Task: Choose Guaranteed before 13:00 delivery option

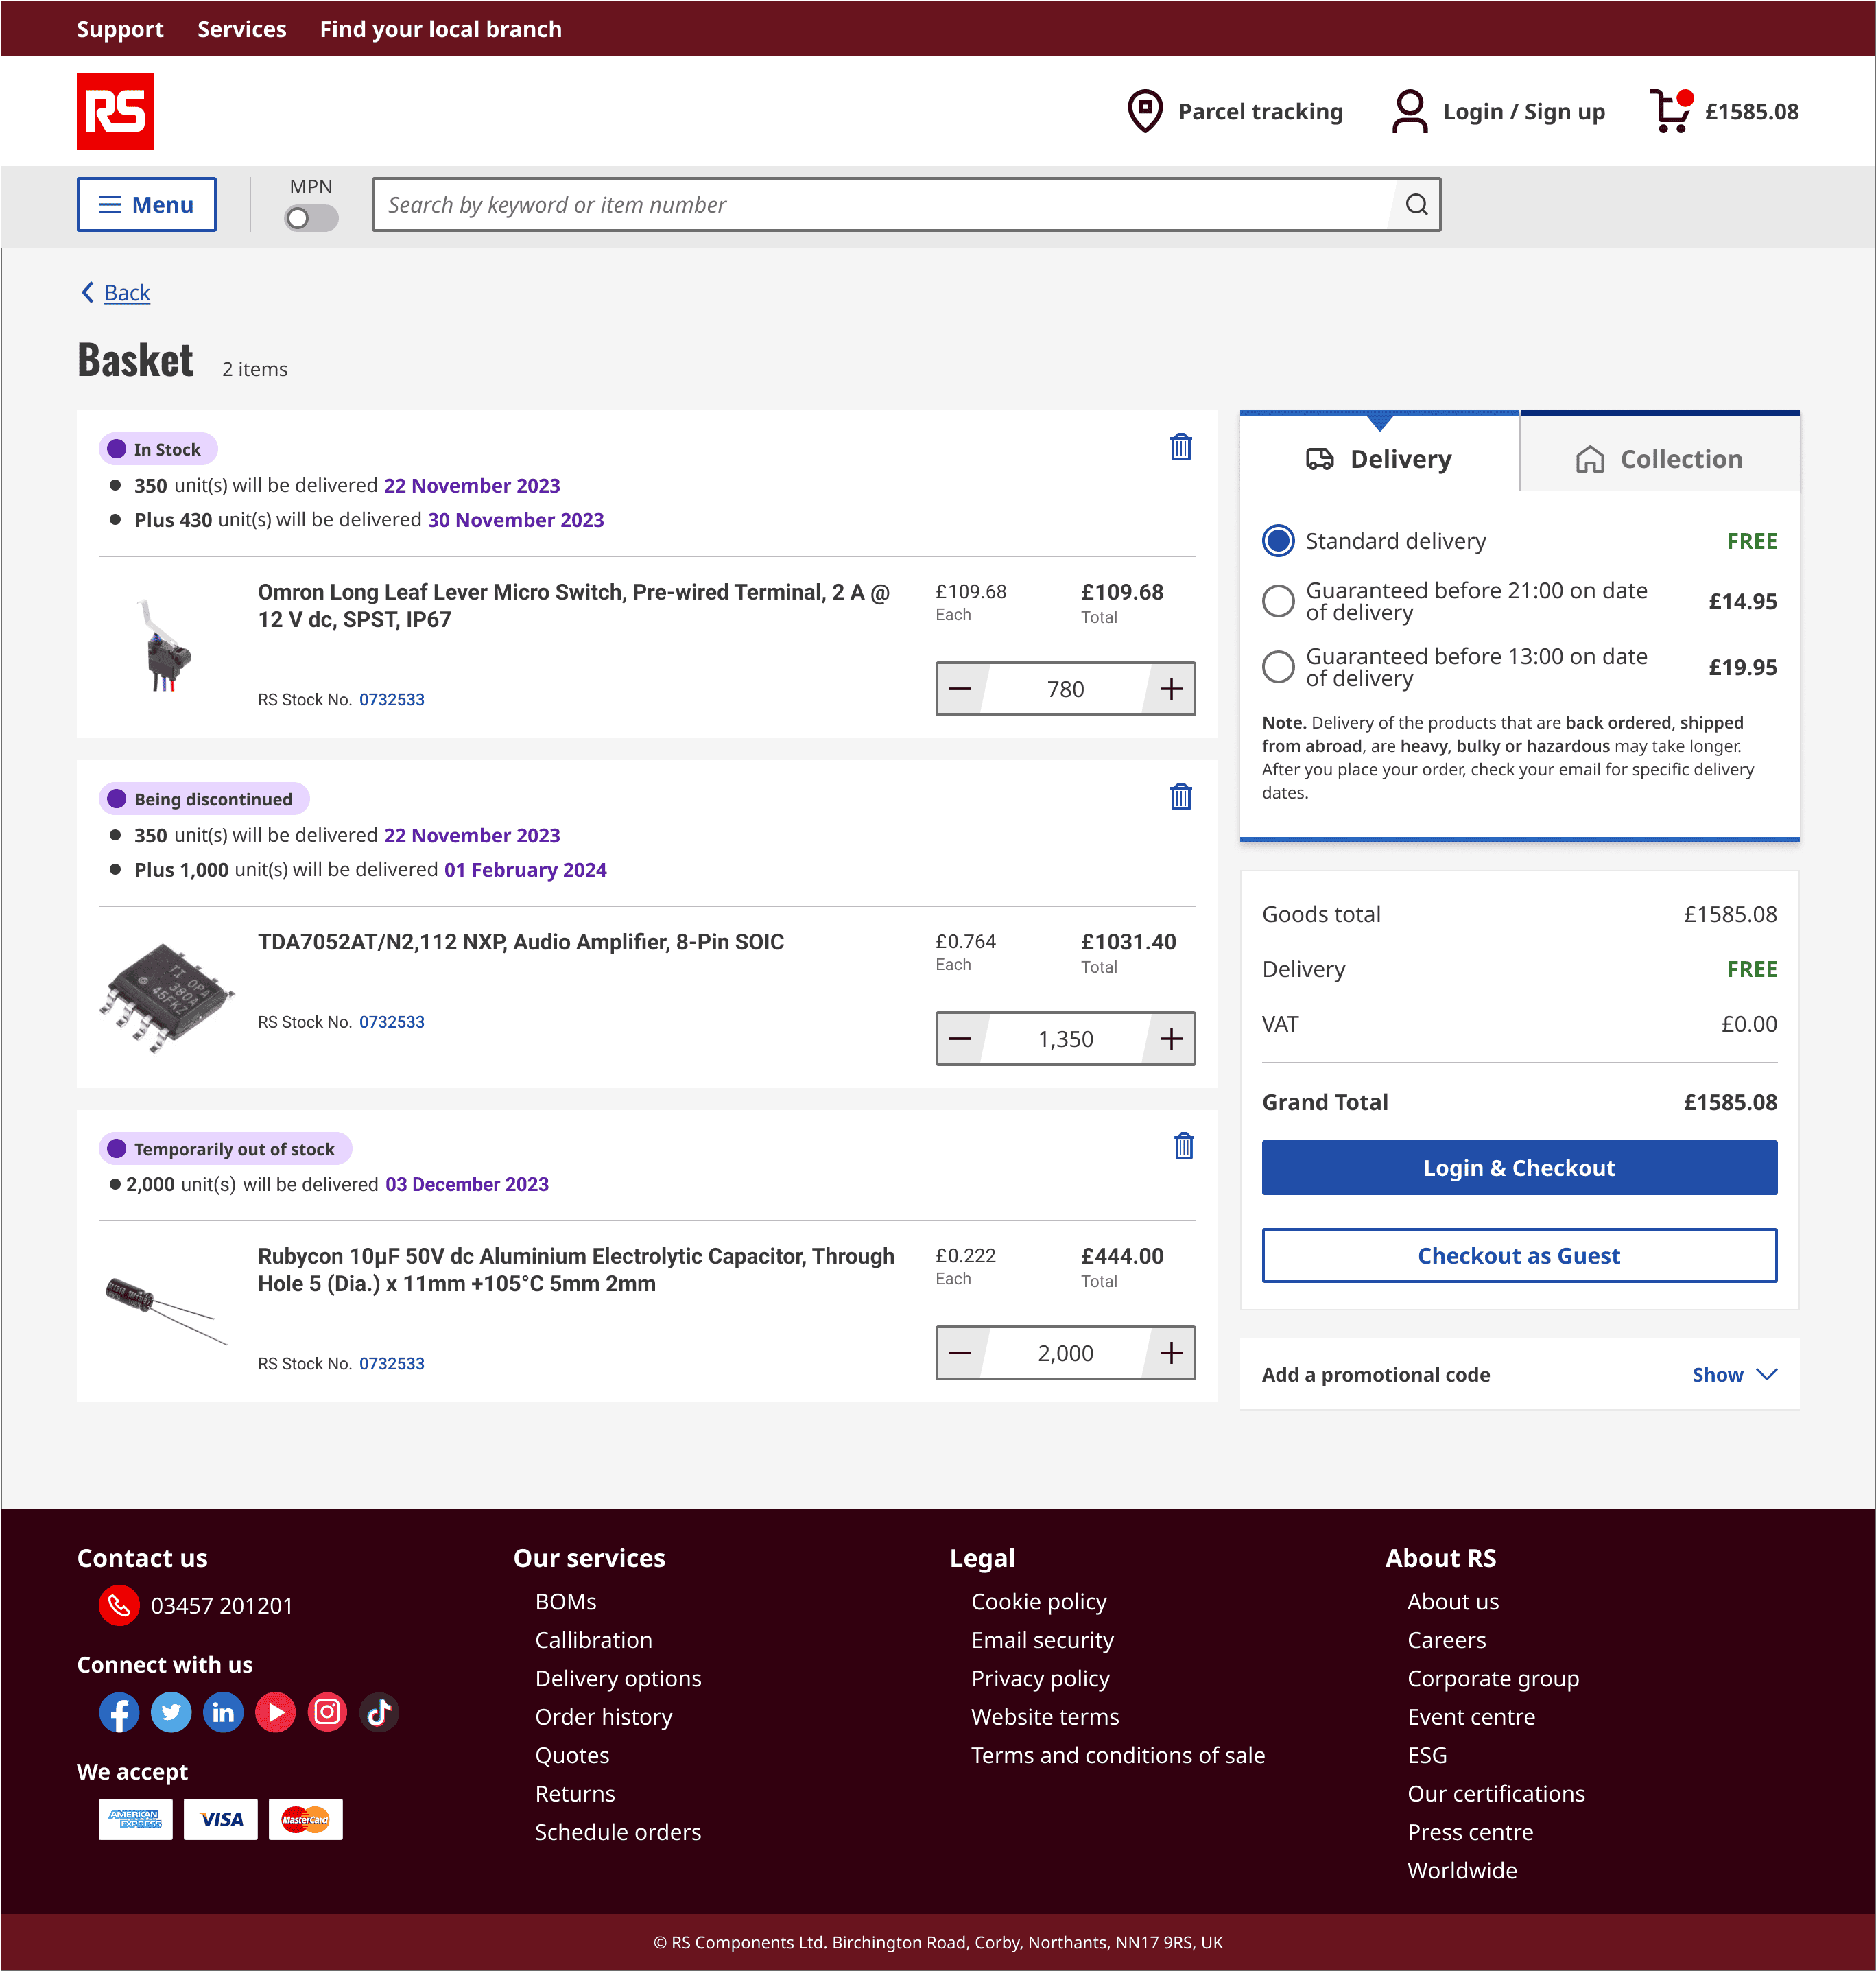Action: click(1278, 667)
